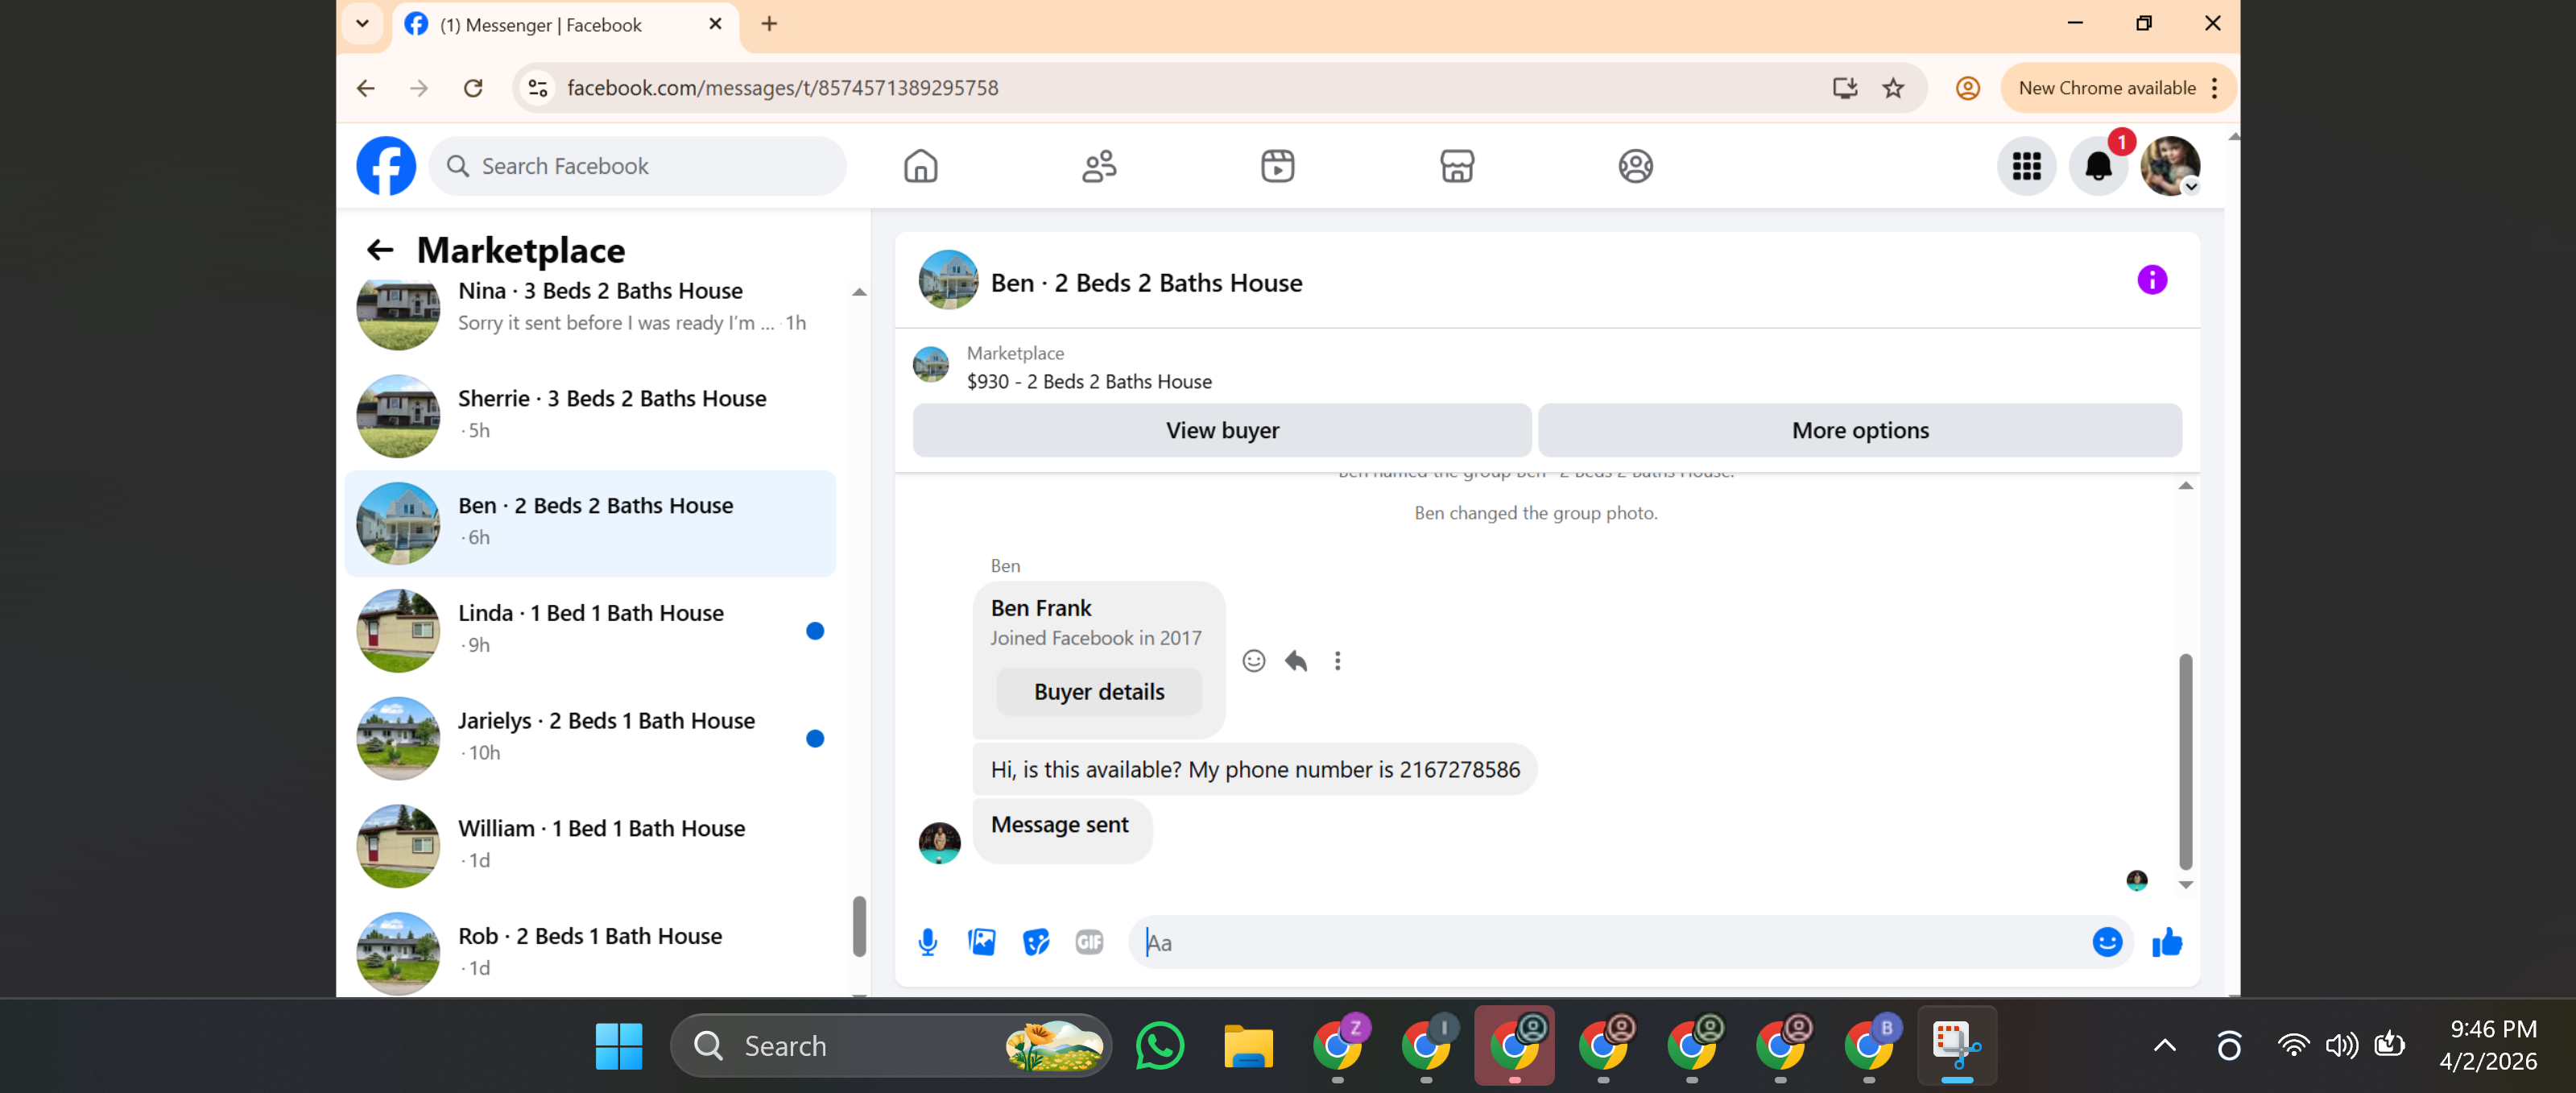Click the chat header house thumbnail
The width and height of the screenshot is (2576, 1093).
947,280
